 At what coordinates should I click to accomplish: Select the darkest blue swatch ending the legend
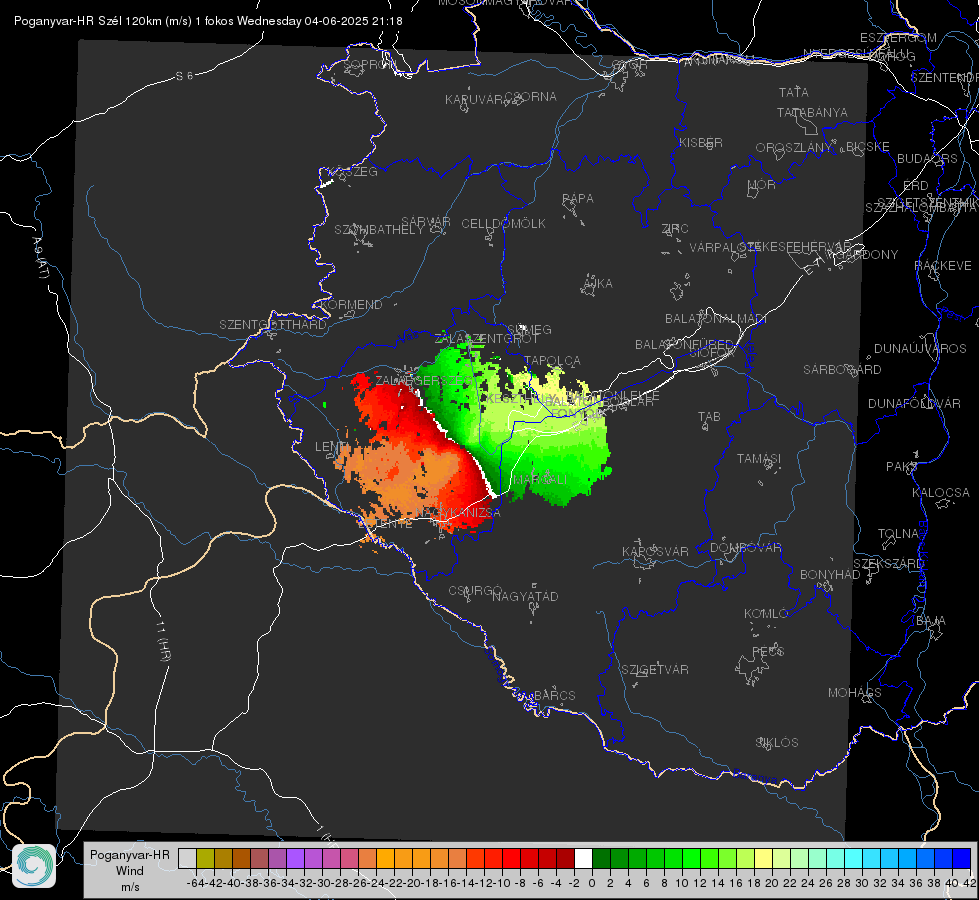tap(962, 858)
